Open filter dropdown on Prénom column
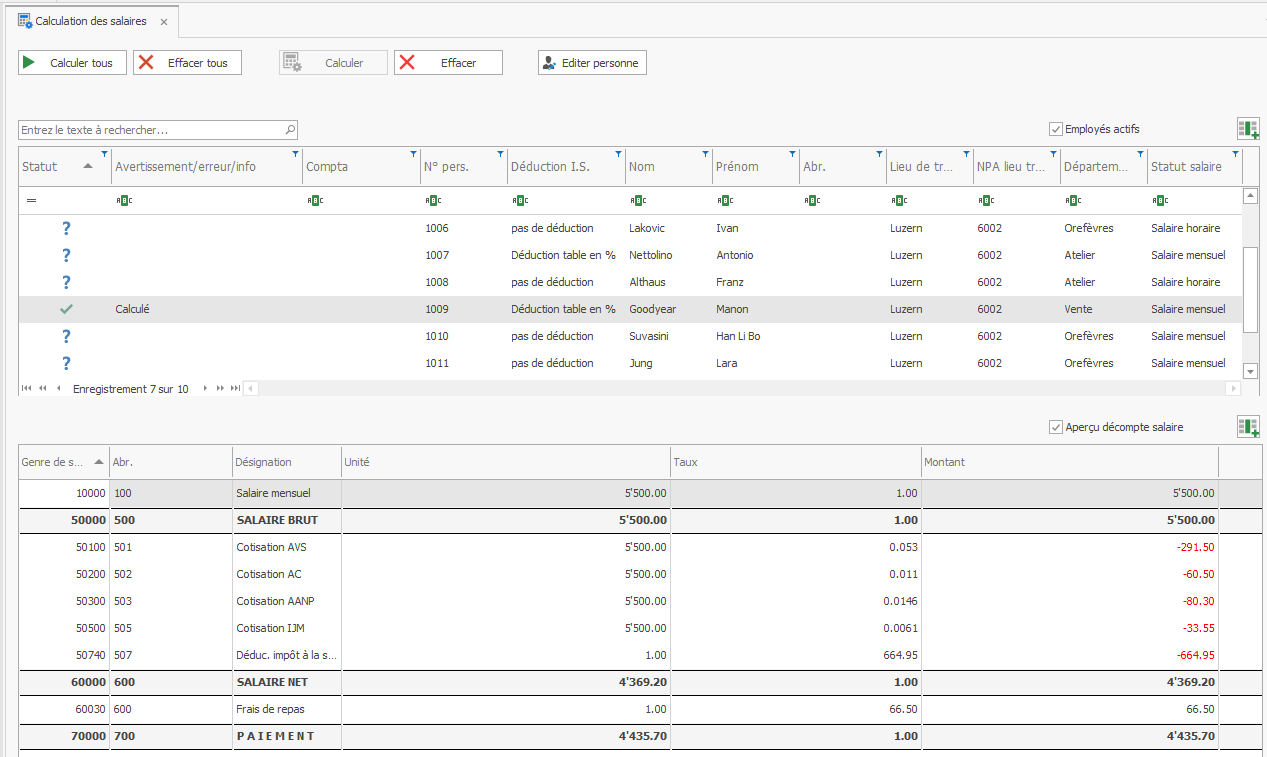This screenshot has height=757, width=1267. click(793, 154)
